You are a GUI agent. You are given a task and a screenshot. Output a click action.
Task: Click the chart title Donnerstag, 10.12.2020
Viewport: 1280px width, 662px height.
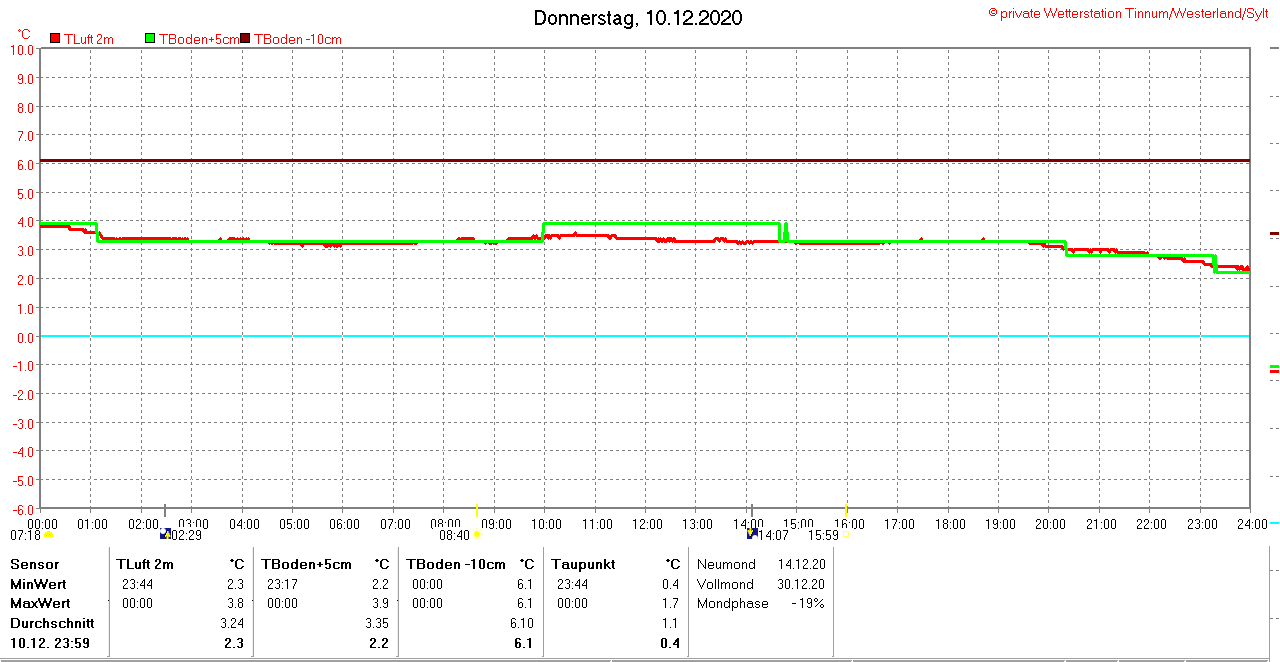(638, 18)
